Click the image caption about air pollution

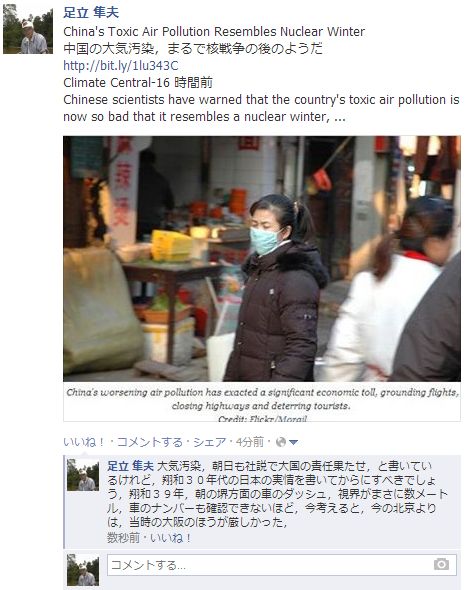coord(262,399)
